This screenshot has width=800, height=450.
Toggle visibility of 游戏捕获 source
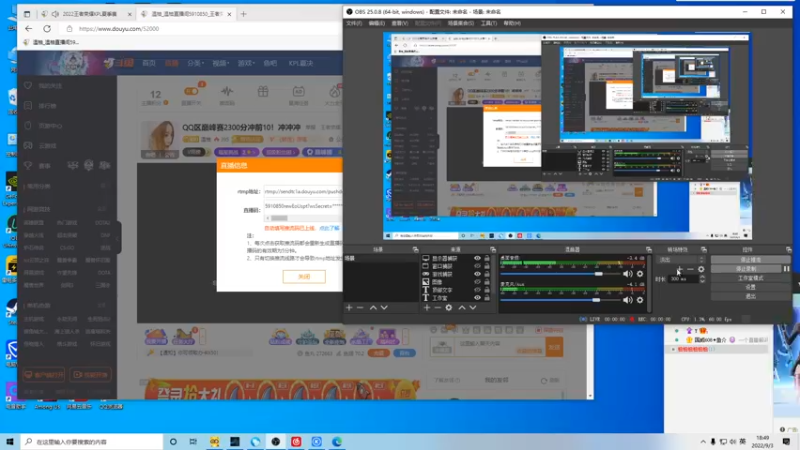477,274
